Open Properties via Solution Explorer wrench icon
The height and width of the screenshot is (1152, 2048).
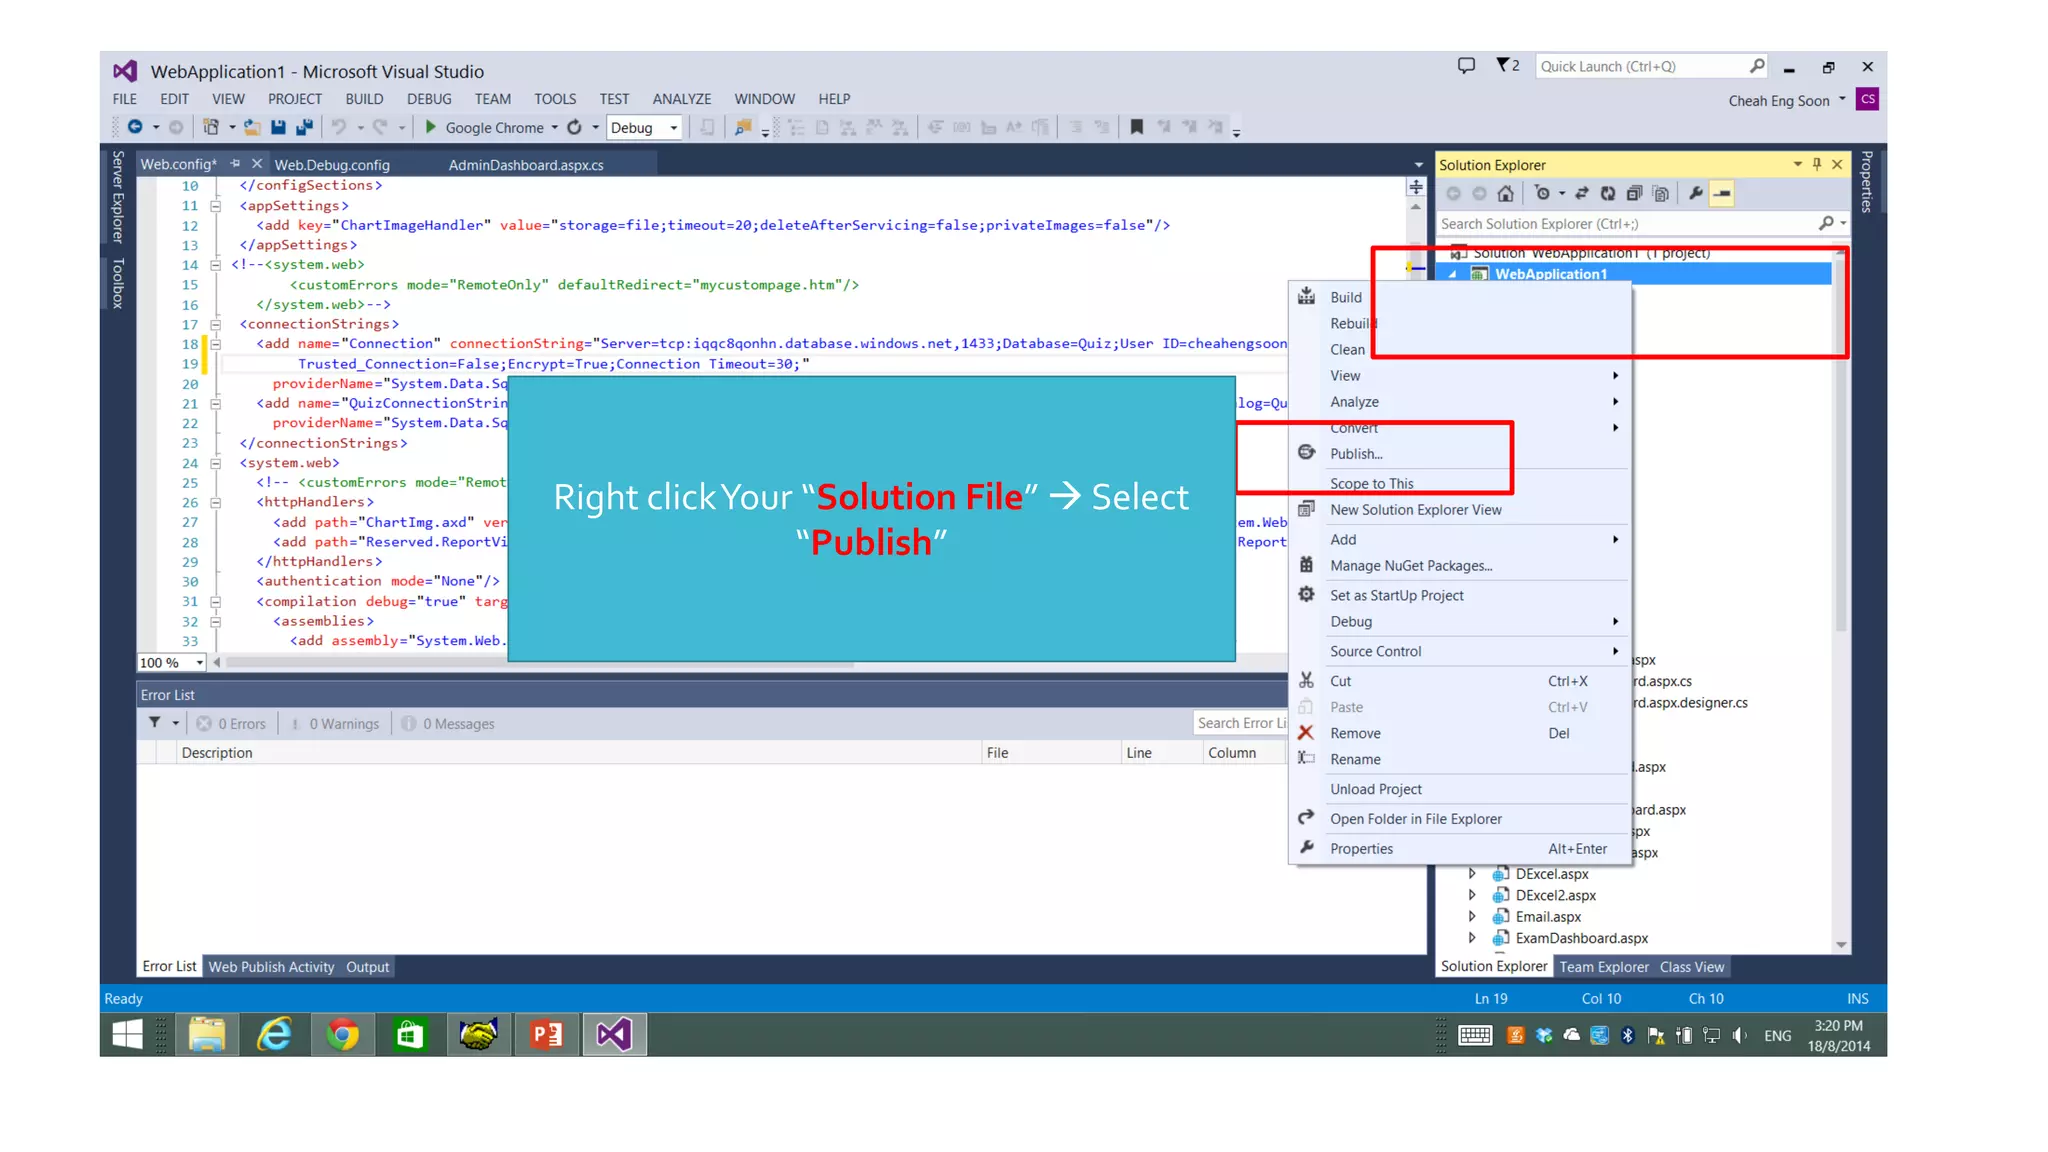click(1696, 193)
